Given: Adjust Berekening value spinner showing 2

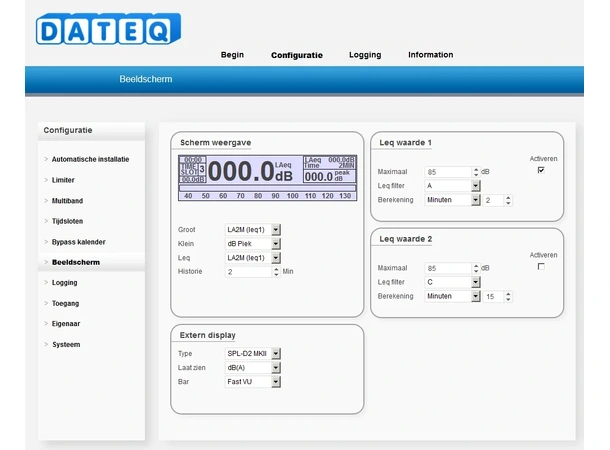Looking at the screenshot, I should [x=508, y=200].
